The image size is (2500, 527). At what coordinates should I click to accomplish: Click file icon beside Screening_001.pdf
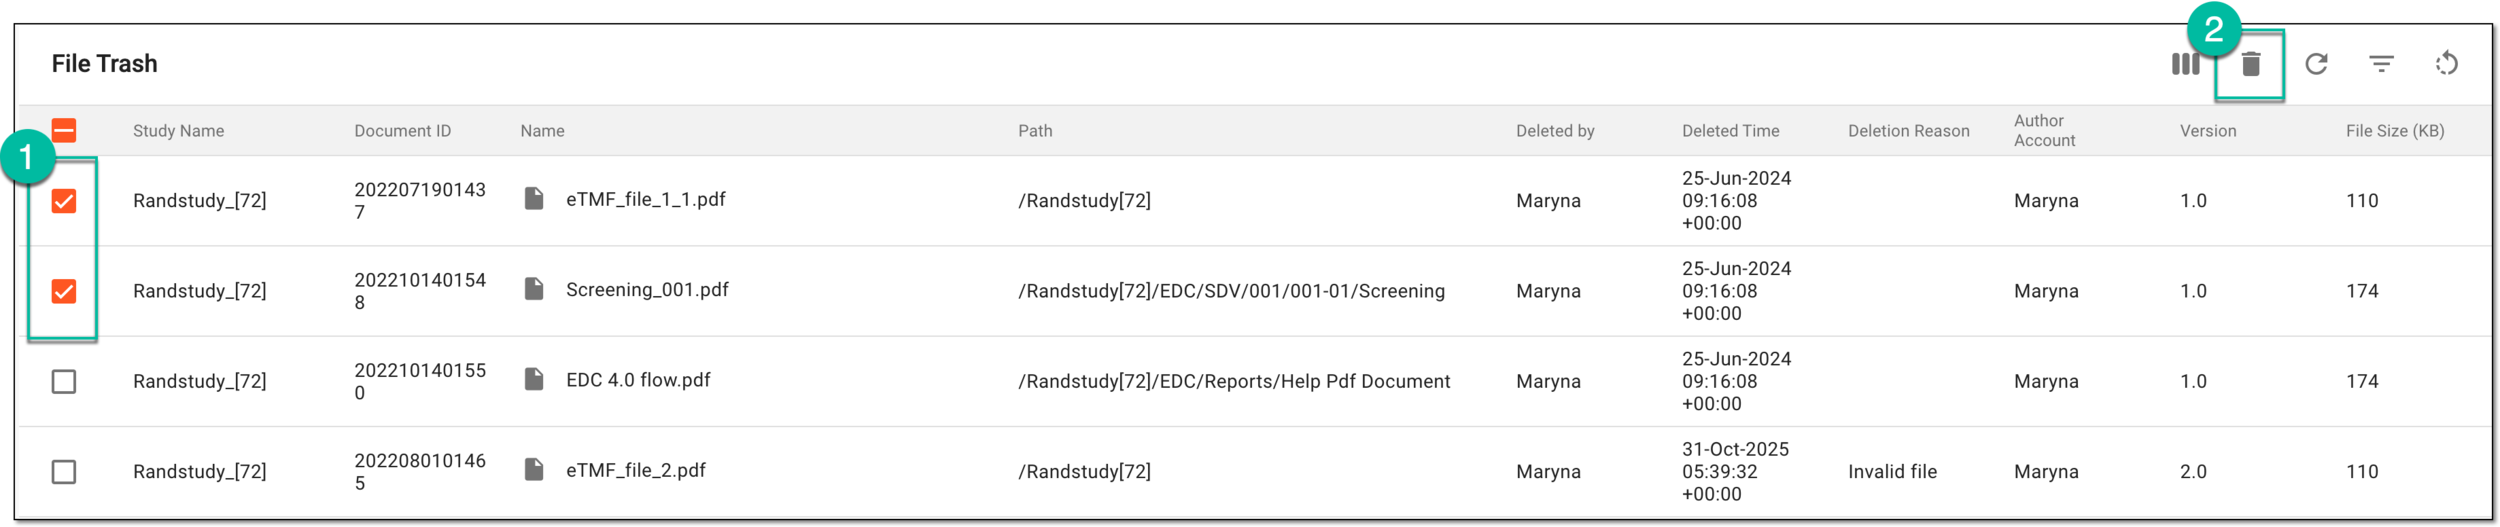534,289
